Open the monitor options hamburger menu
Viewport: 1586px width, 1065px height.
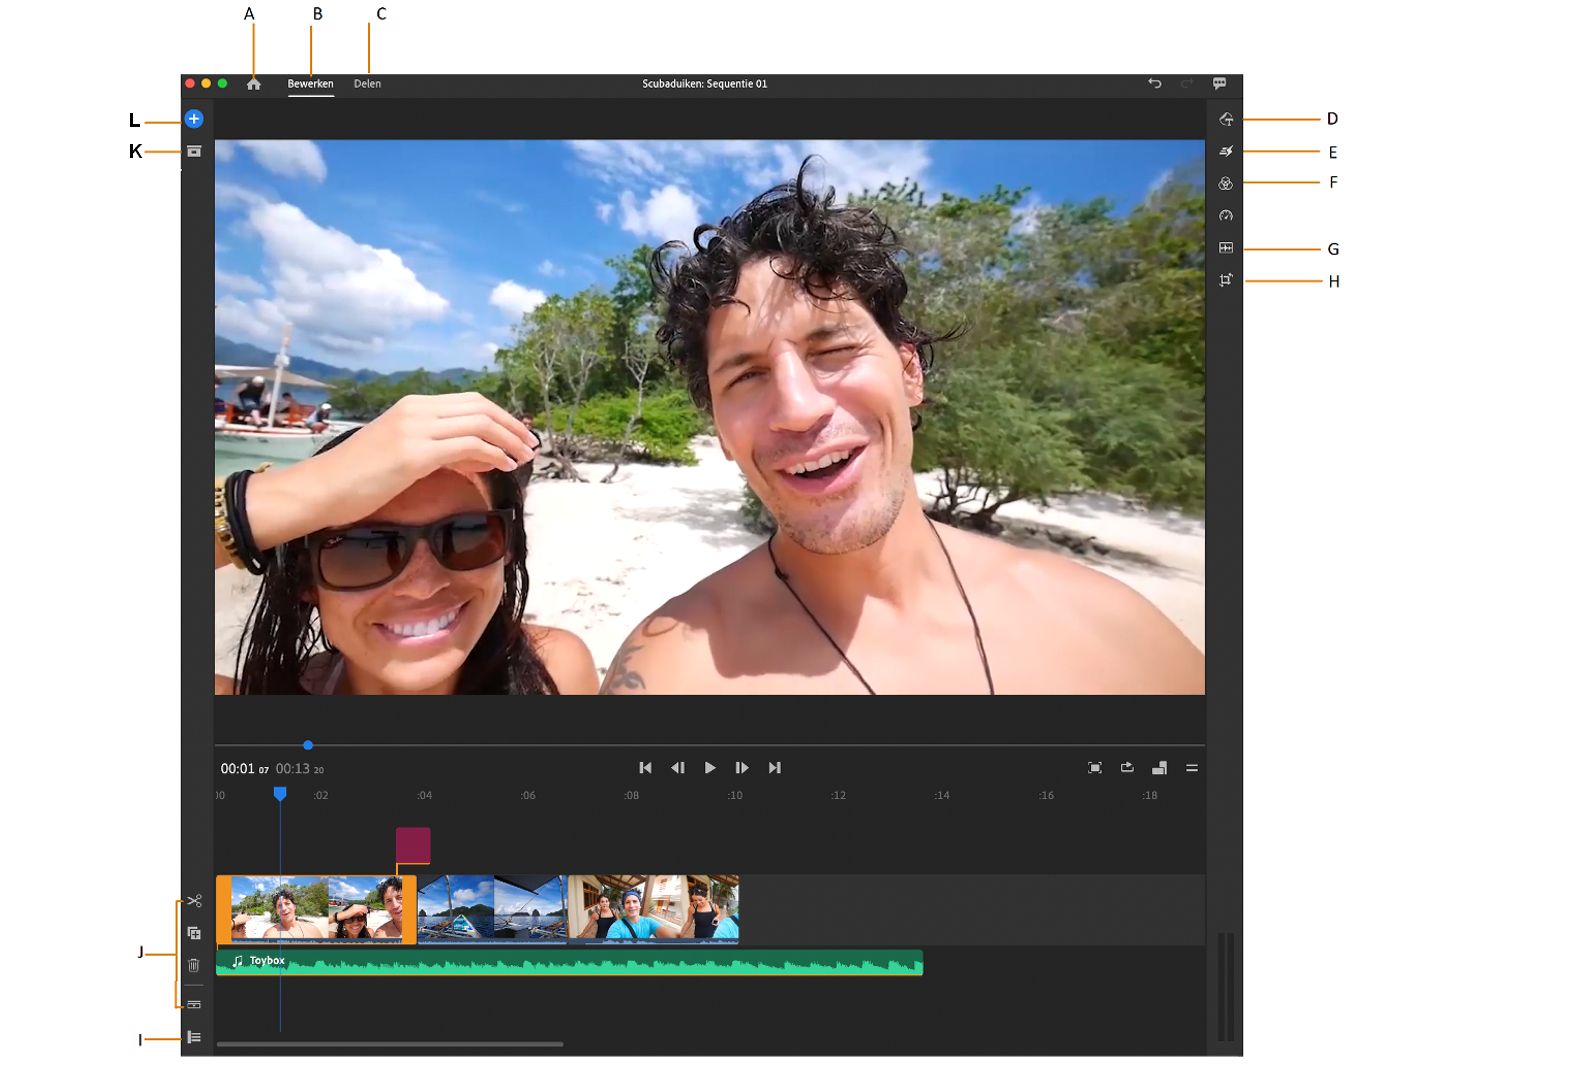1192,768
